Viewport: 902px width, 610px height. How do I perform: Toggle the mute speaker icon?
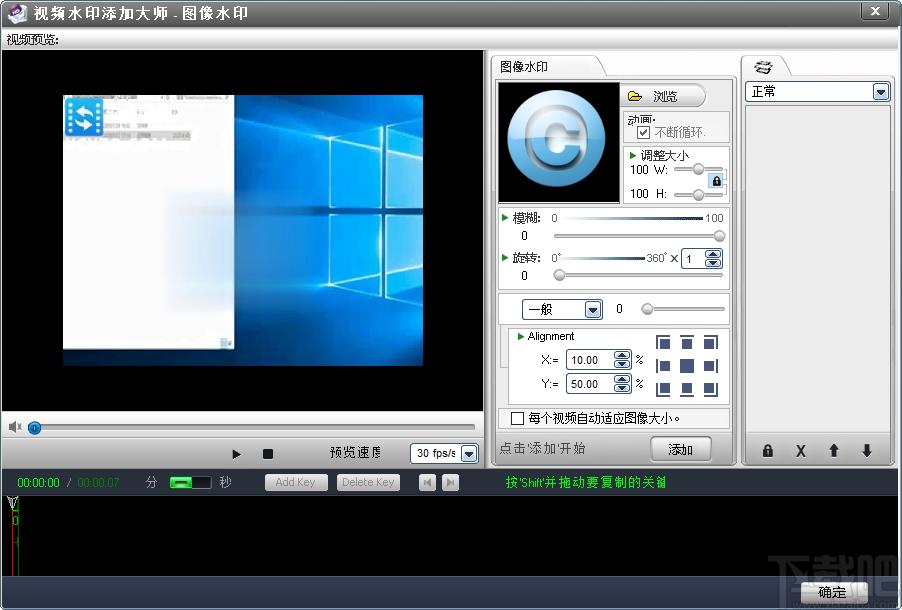15,427
